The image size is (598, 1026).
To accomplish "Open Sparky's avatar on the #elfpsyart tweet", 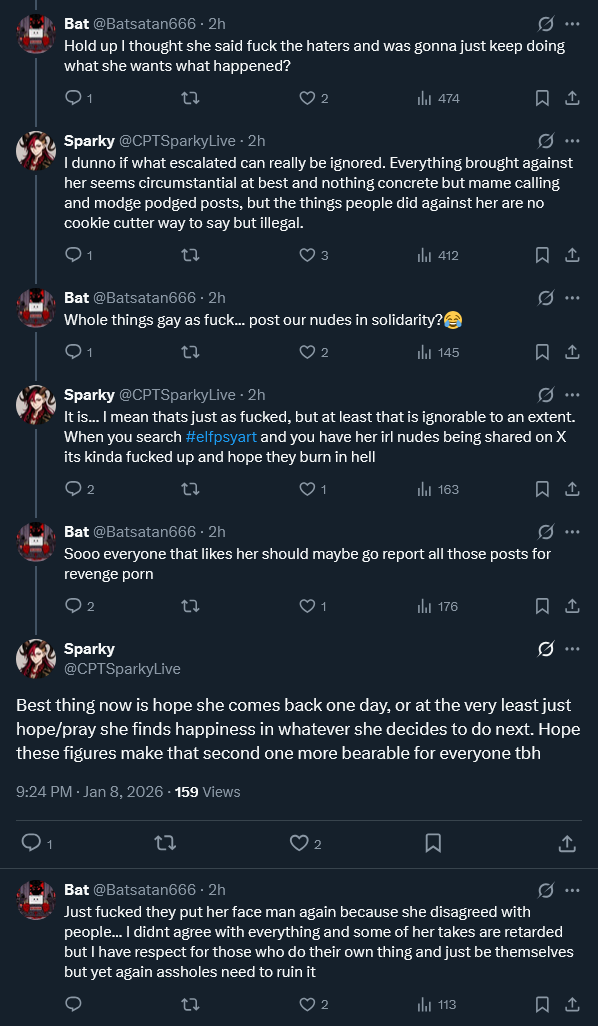I will point(36,405).
